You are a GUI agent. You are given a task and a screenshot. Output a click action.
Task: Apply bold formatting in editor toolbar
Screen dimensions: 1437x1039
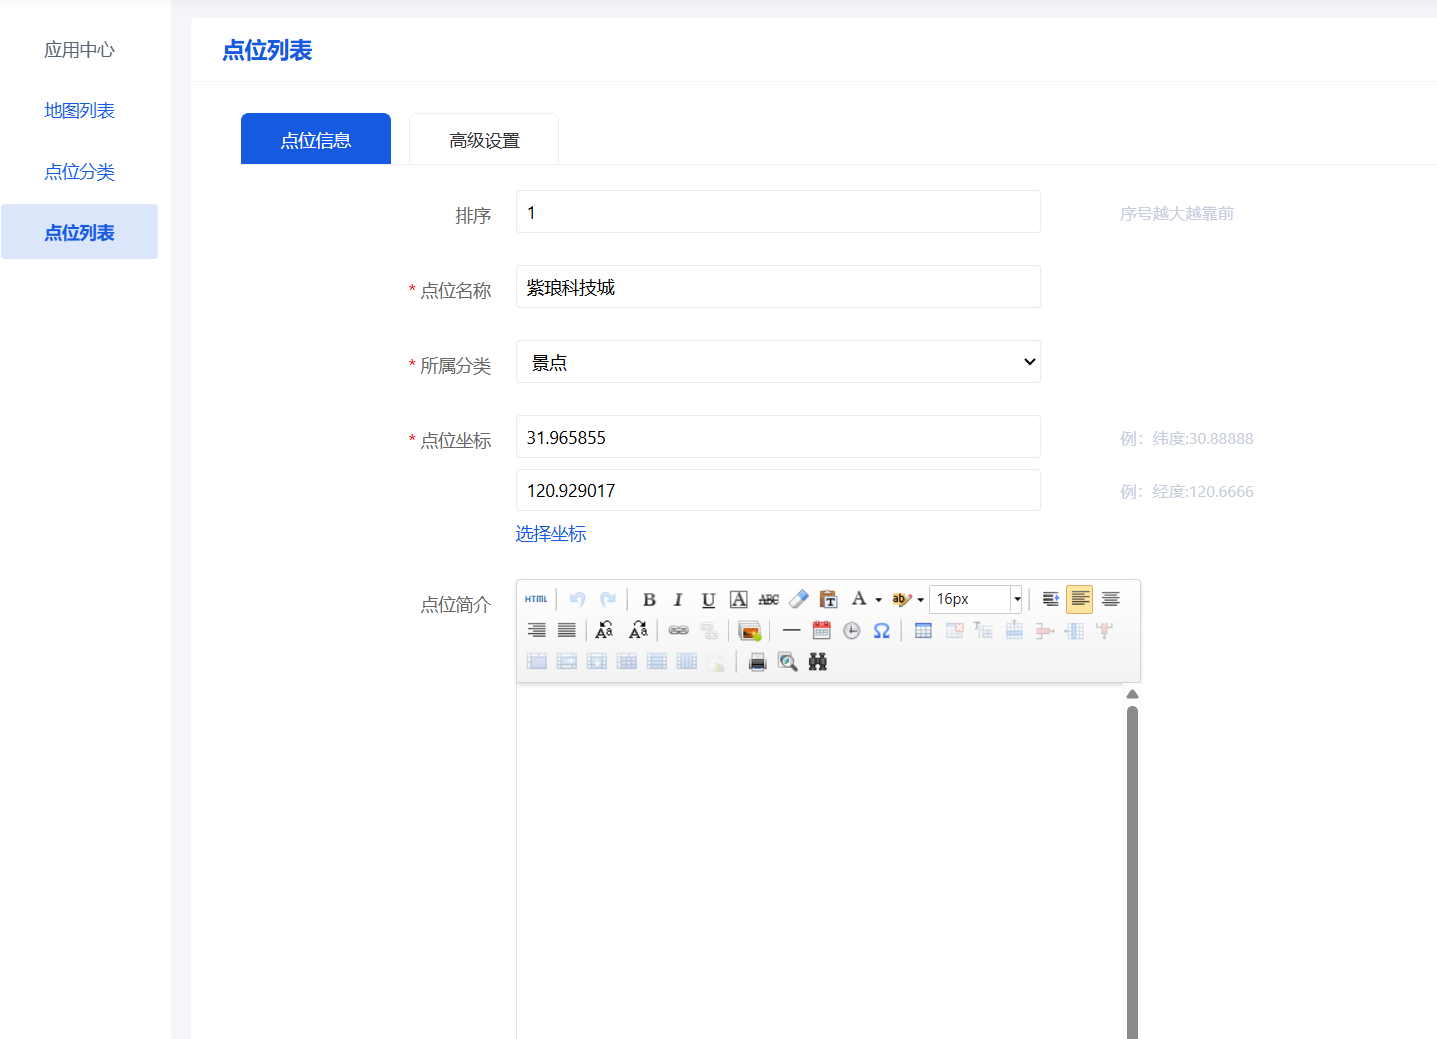coord(649,599)
